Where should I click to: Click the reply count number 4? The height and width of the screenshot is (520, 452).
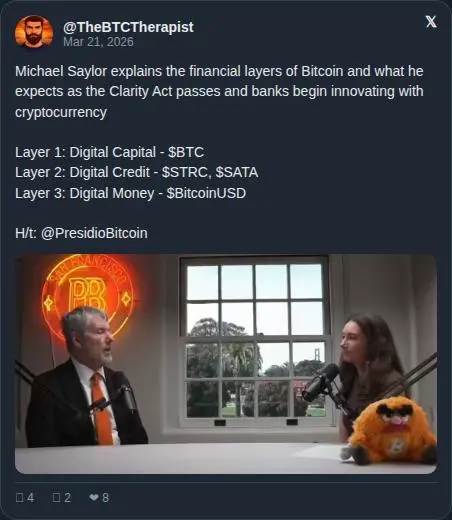(x=30, y=498)
